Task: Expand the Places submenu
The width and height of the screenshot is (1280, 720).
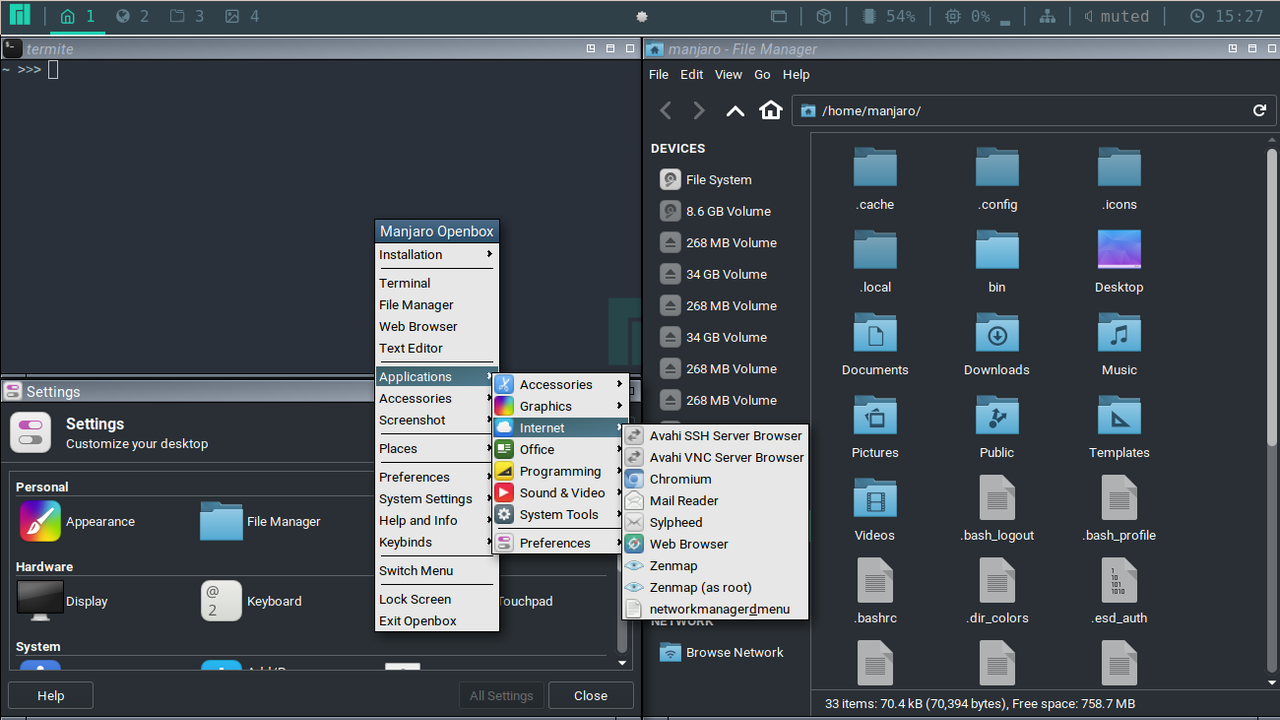Action: click(436, 448)
